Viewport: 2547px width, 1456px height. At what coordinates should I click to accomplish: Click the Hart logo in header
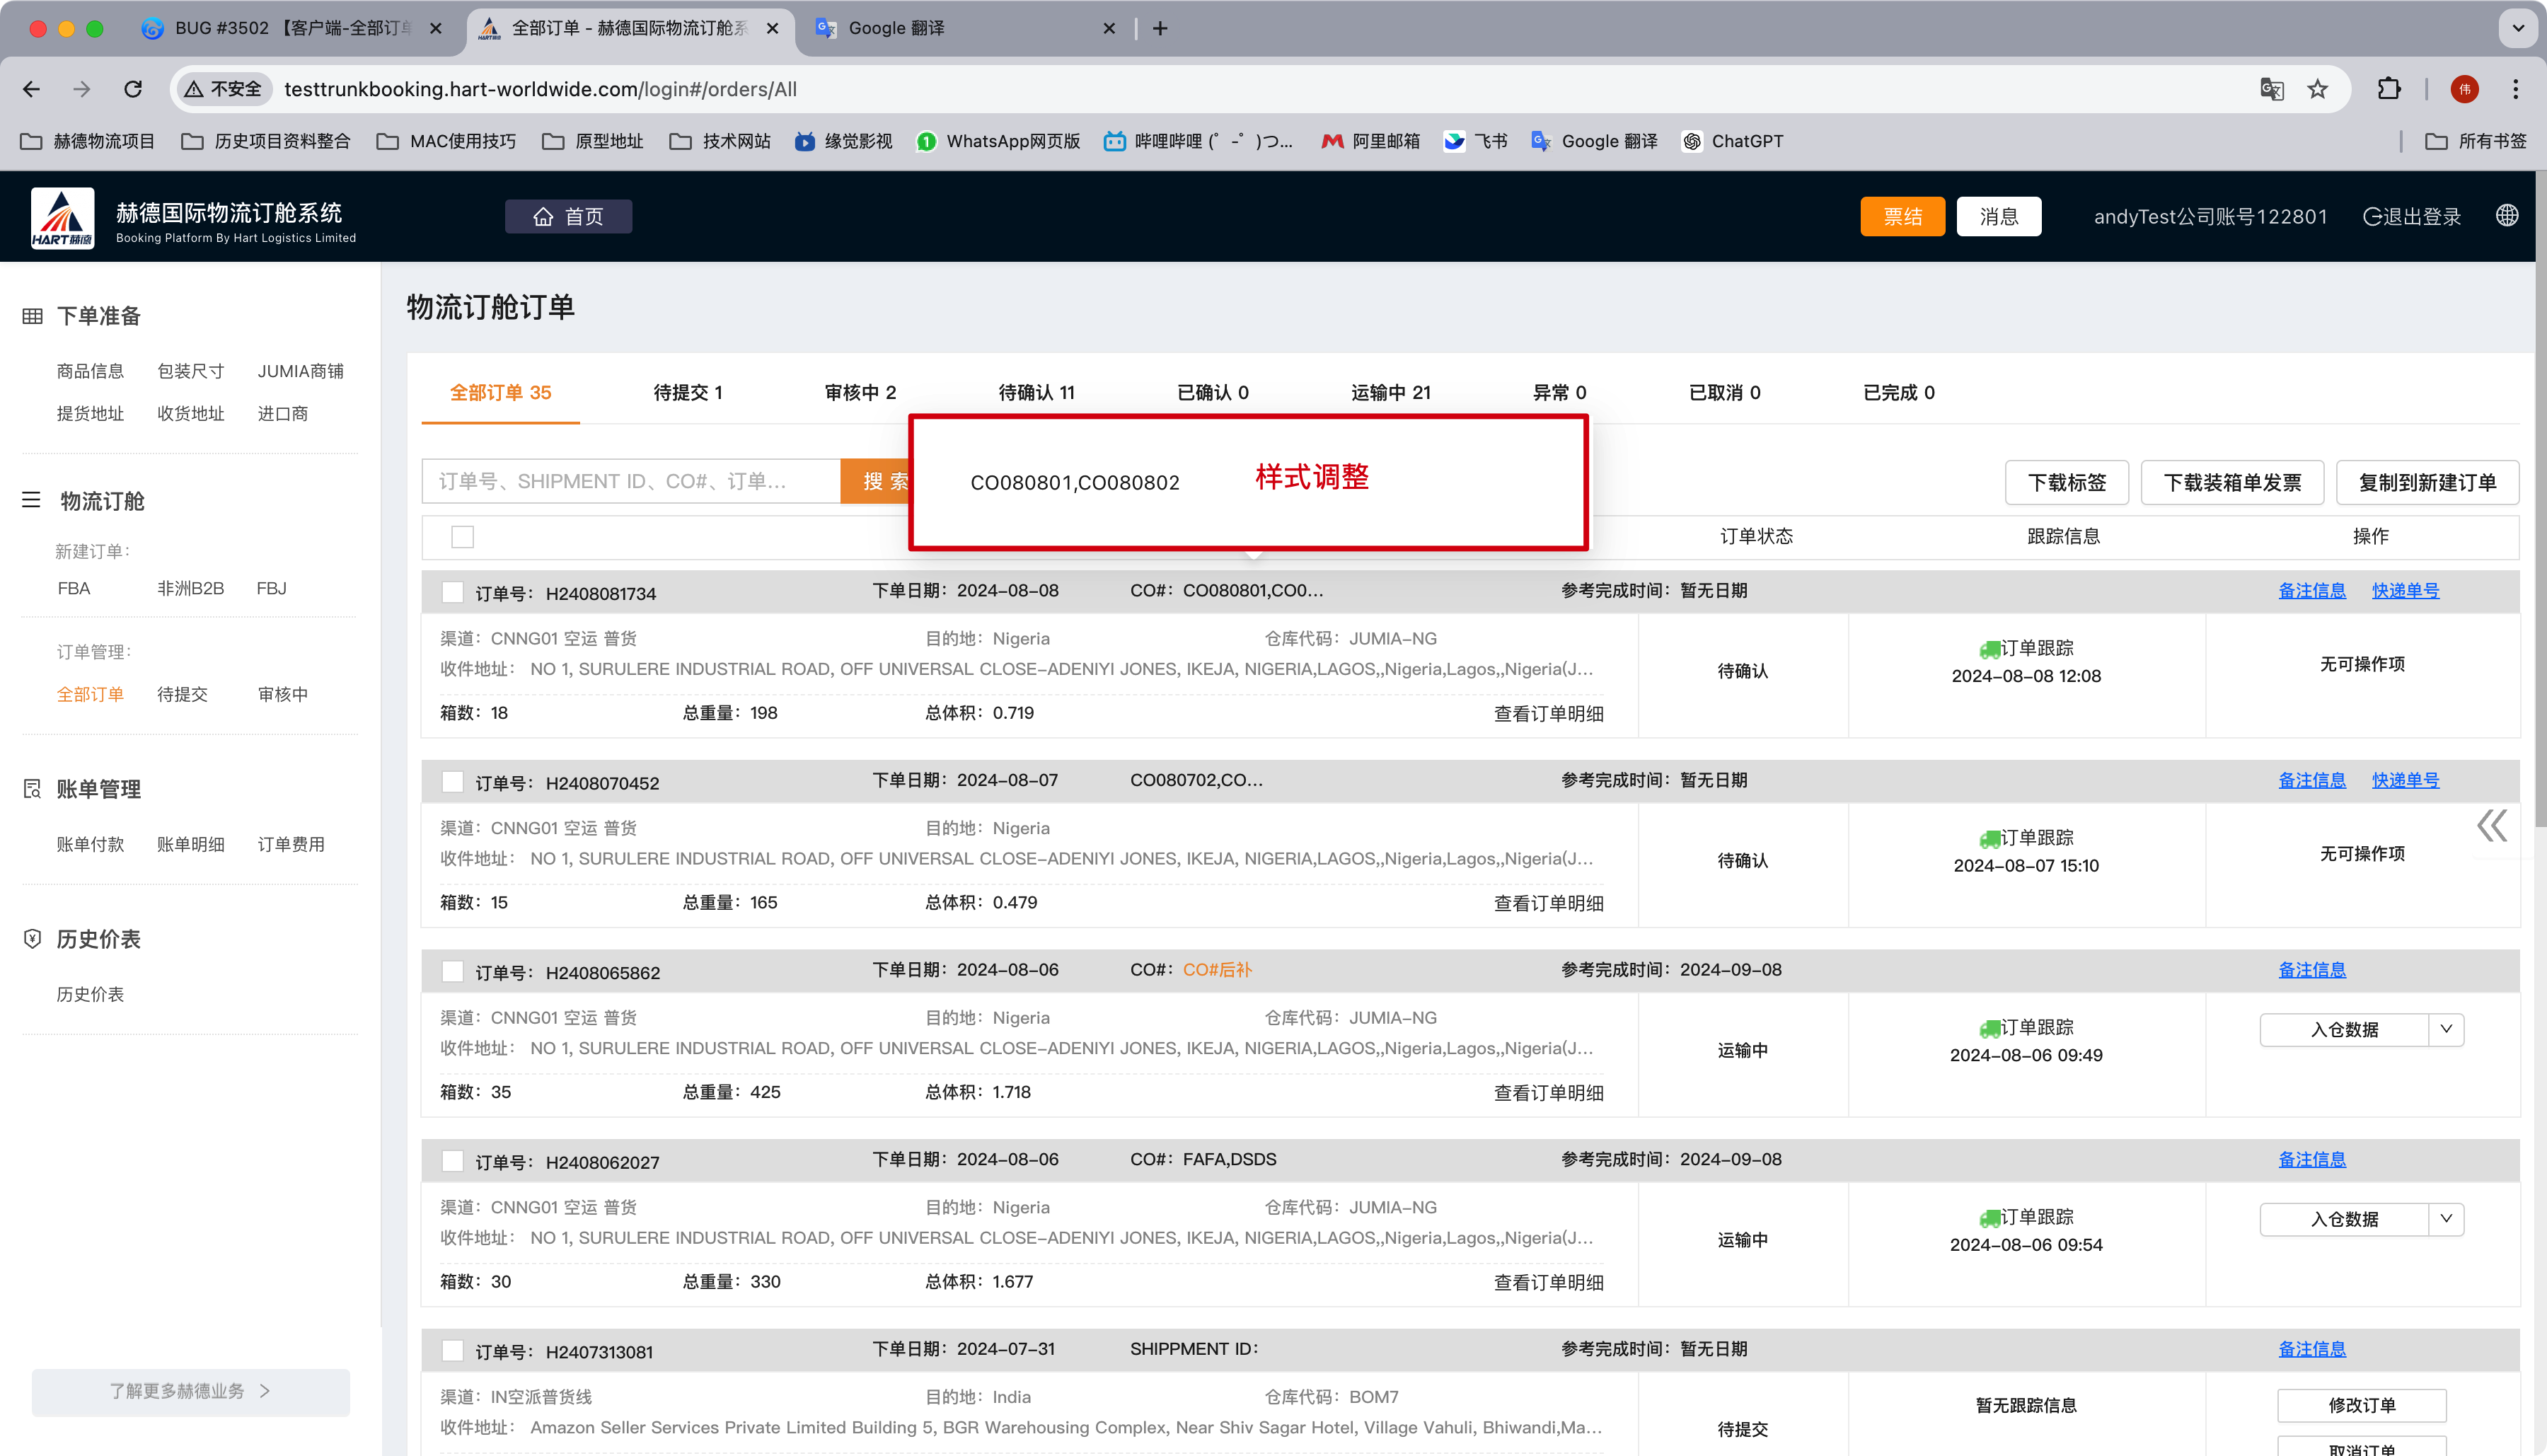pyautogui.click(x=62, y=217)
